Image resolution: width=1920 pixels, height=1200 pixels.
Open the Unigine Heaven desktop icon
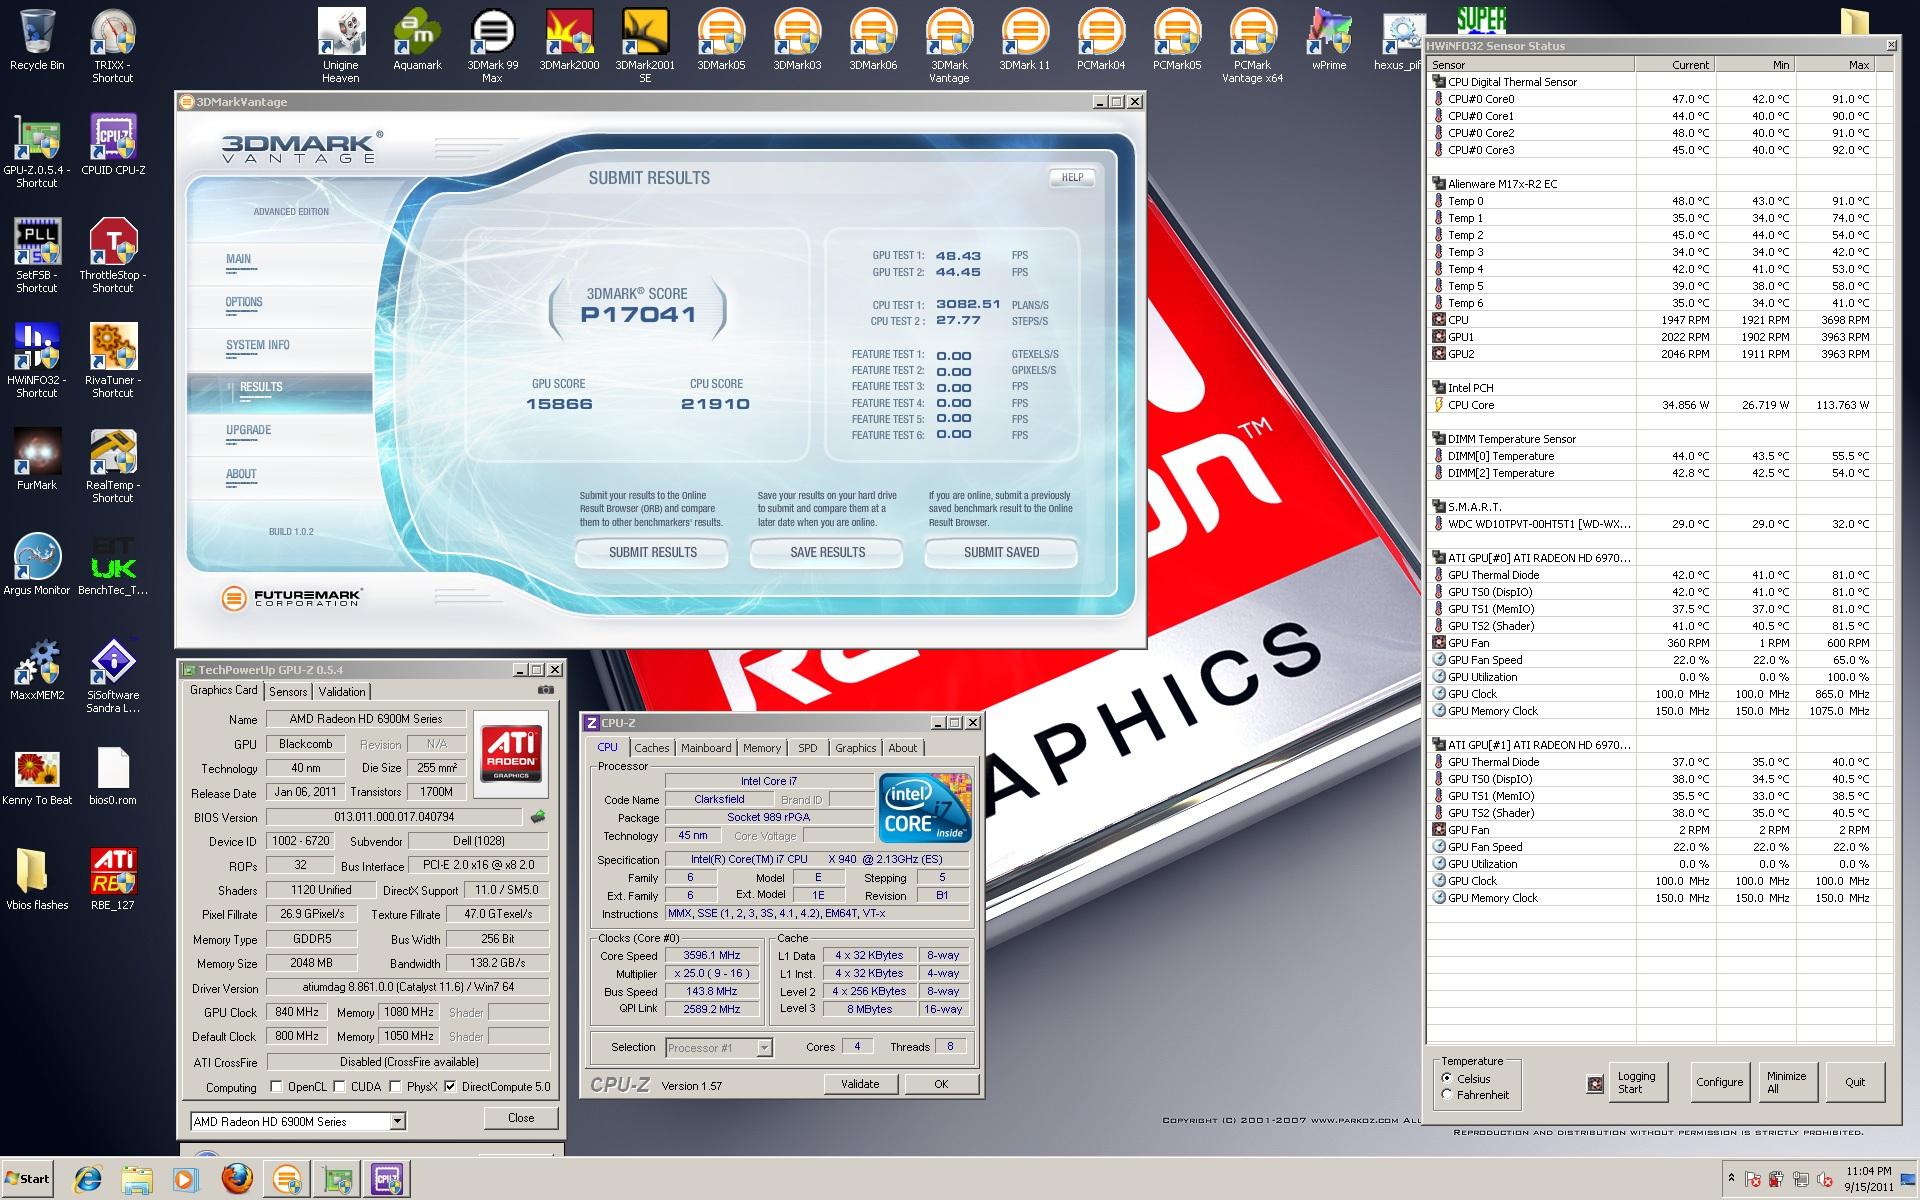point(340,46)
